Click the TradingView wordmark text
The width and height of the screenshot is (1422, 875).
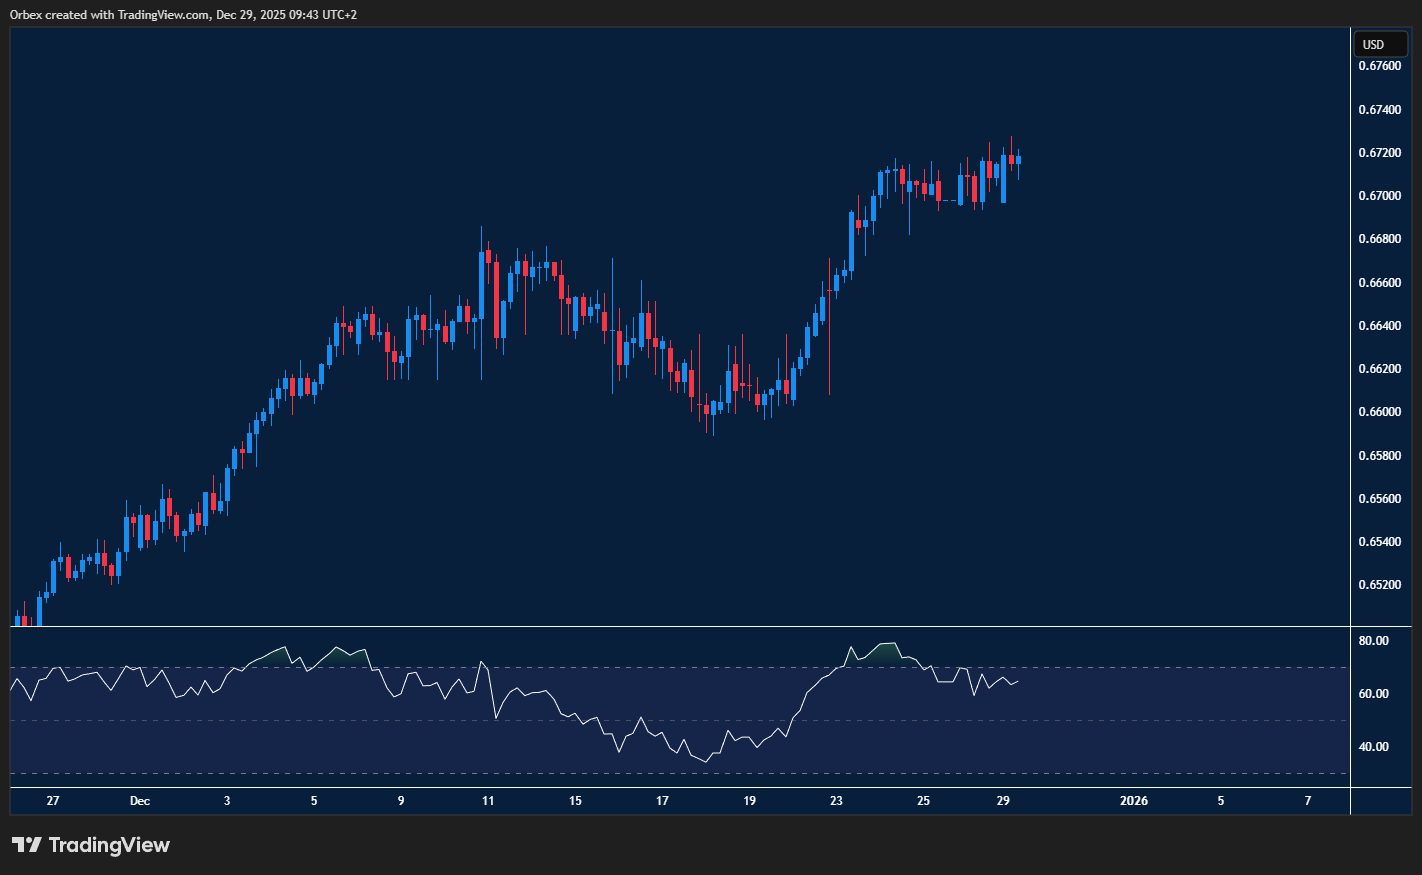coord(108,845)
